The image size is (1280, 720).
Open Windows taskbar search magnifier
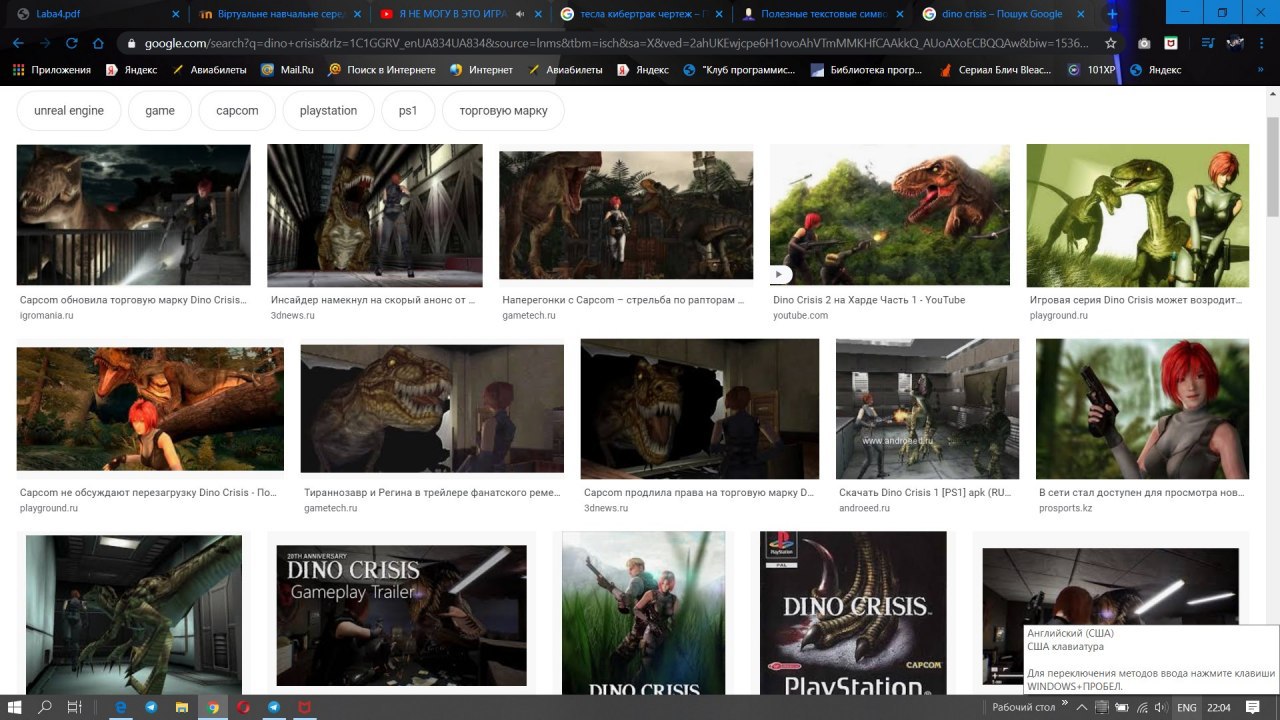[x=45, y=707]
